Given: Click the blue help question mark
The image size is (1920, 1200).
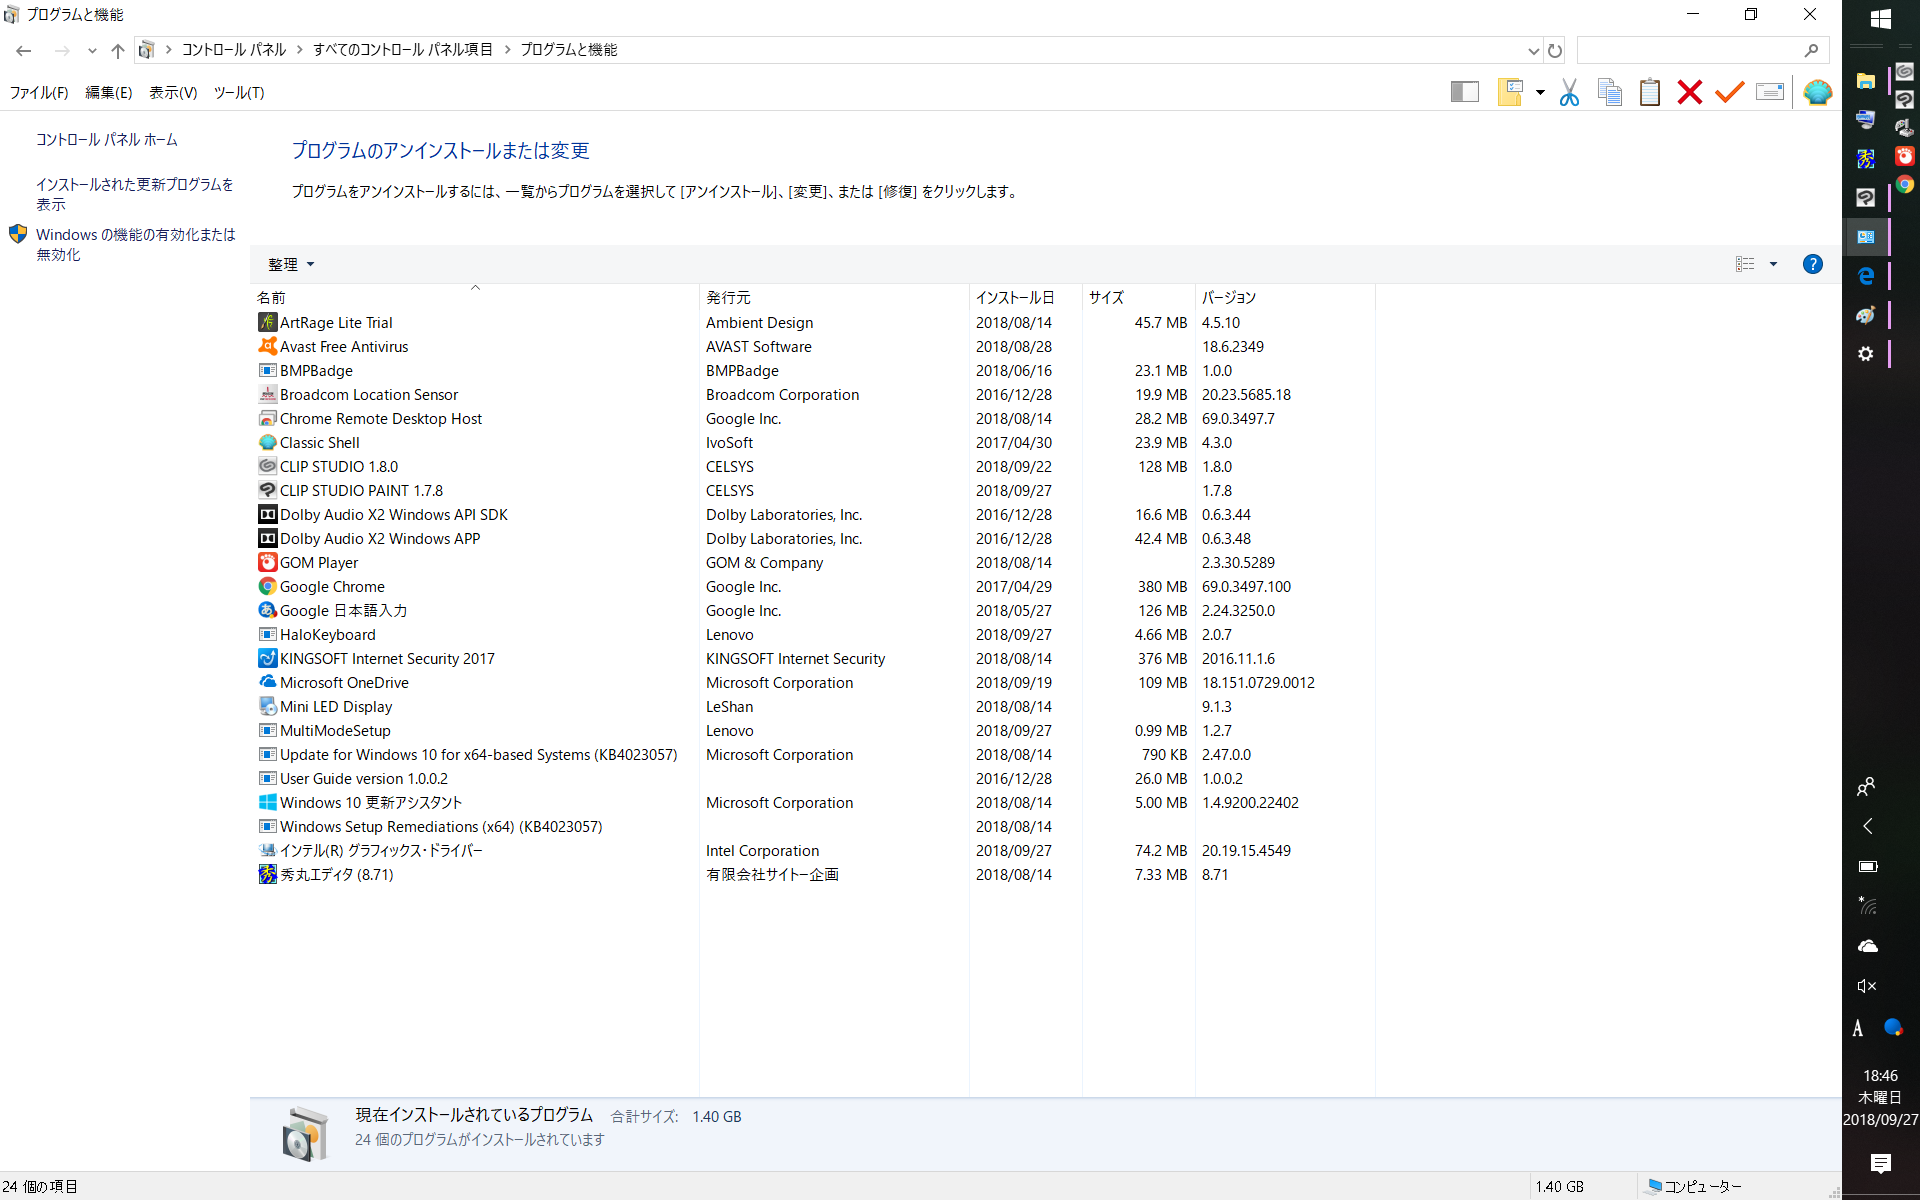Looking at the screenshot, I should click(x=1812, y=264).
